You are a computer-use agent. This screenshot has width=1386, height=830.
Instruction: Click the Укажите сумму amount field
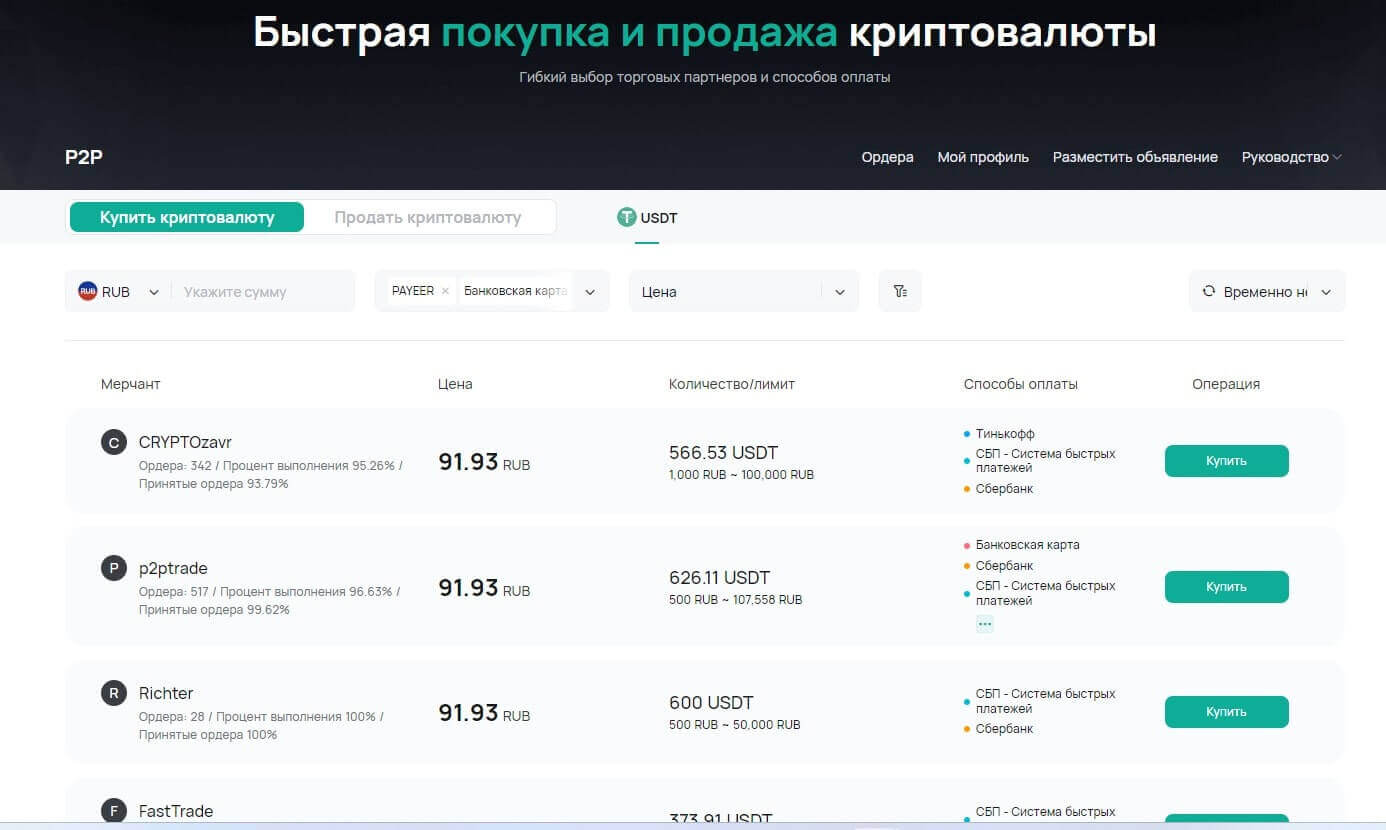click(x=262, y=292)
